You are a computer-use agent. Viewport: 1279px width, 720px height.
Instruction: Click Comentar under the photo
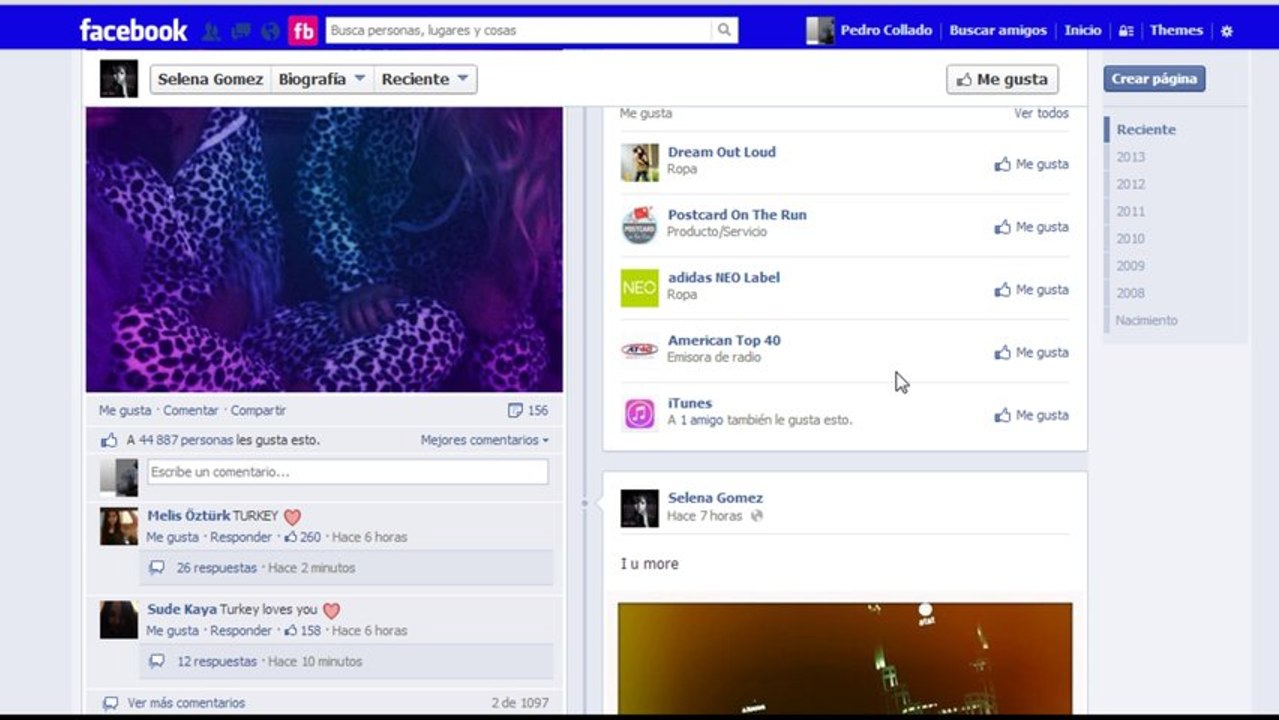tap(191, 410)
